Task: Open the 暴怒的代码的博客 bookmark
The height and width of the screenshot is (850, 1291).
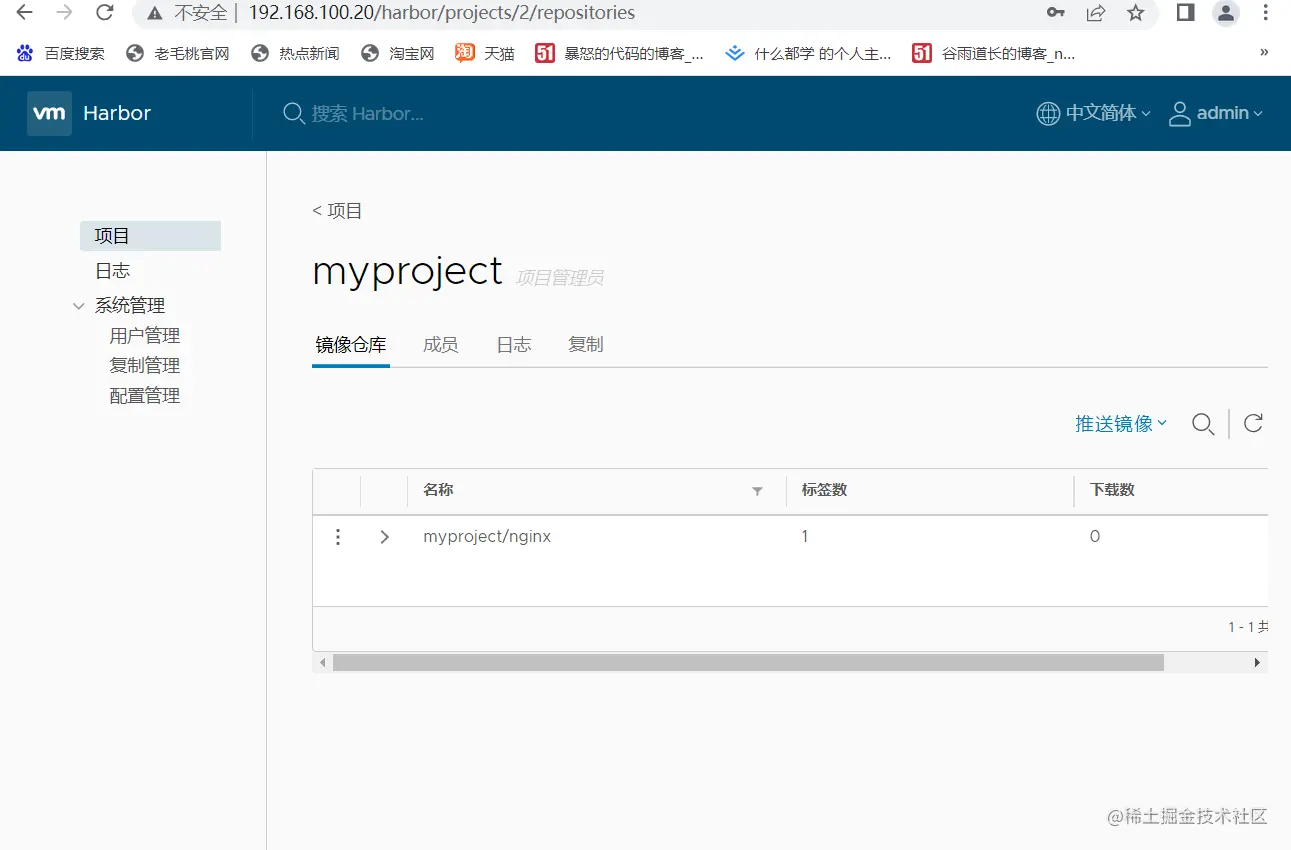Action: coord(620,54)
